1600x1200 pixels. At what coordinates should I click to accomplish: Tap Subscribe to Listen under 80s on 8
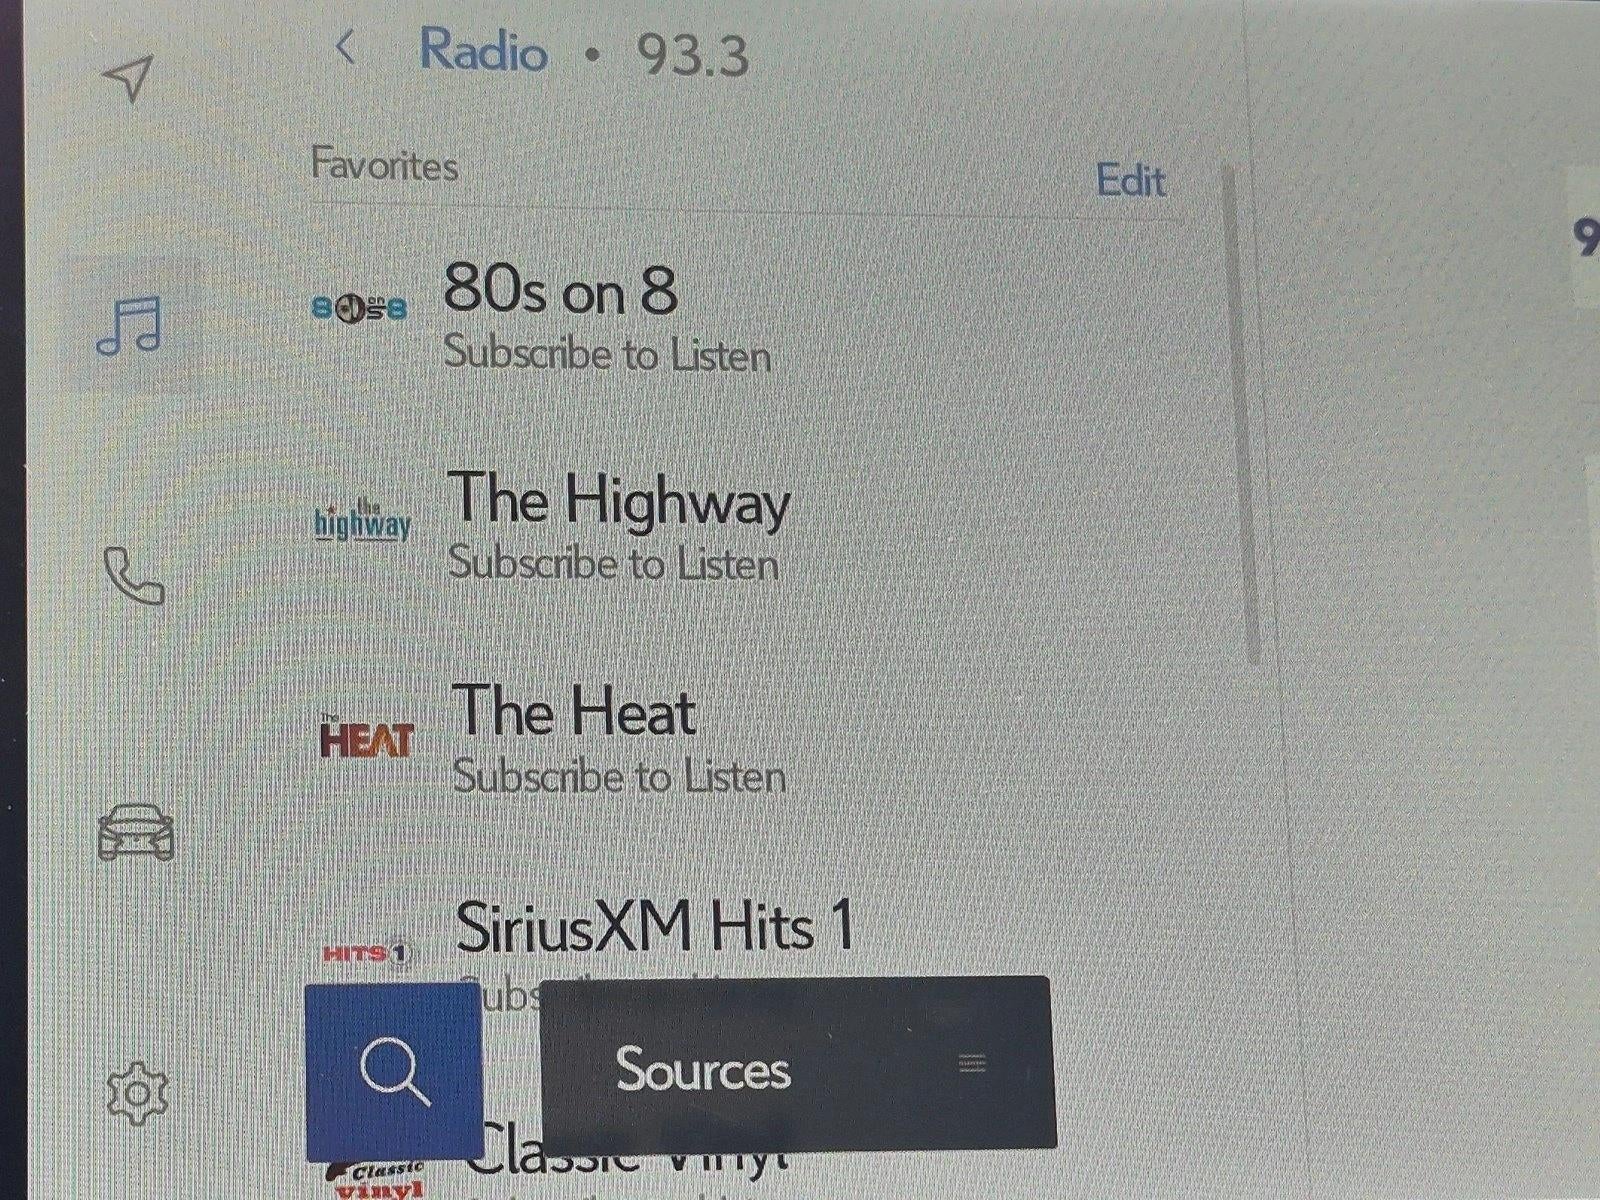[x=607, y=354]
